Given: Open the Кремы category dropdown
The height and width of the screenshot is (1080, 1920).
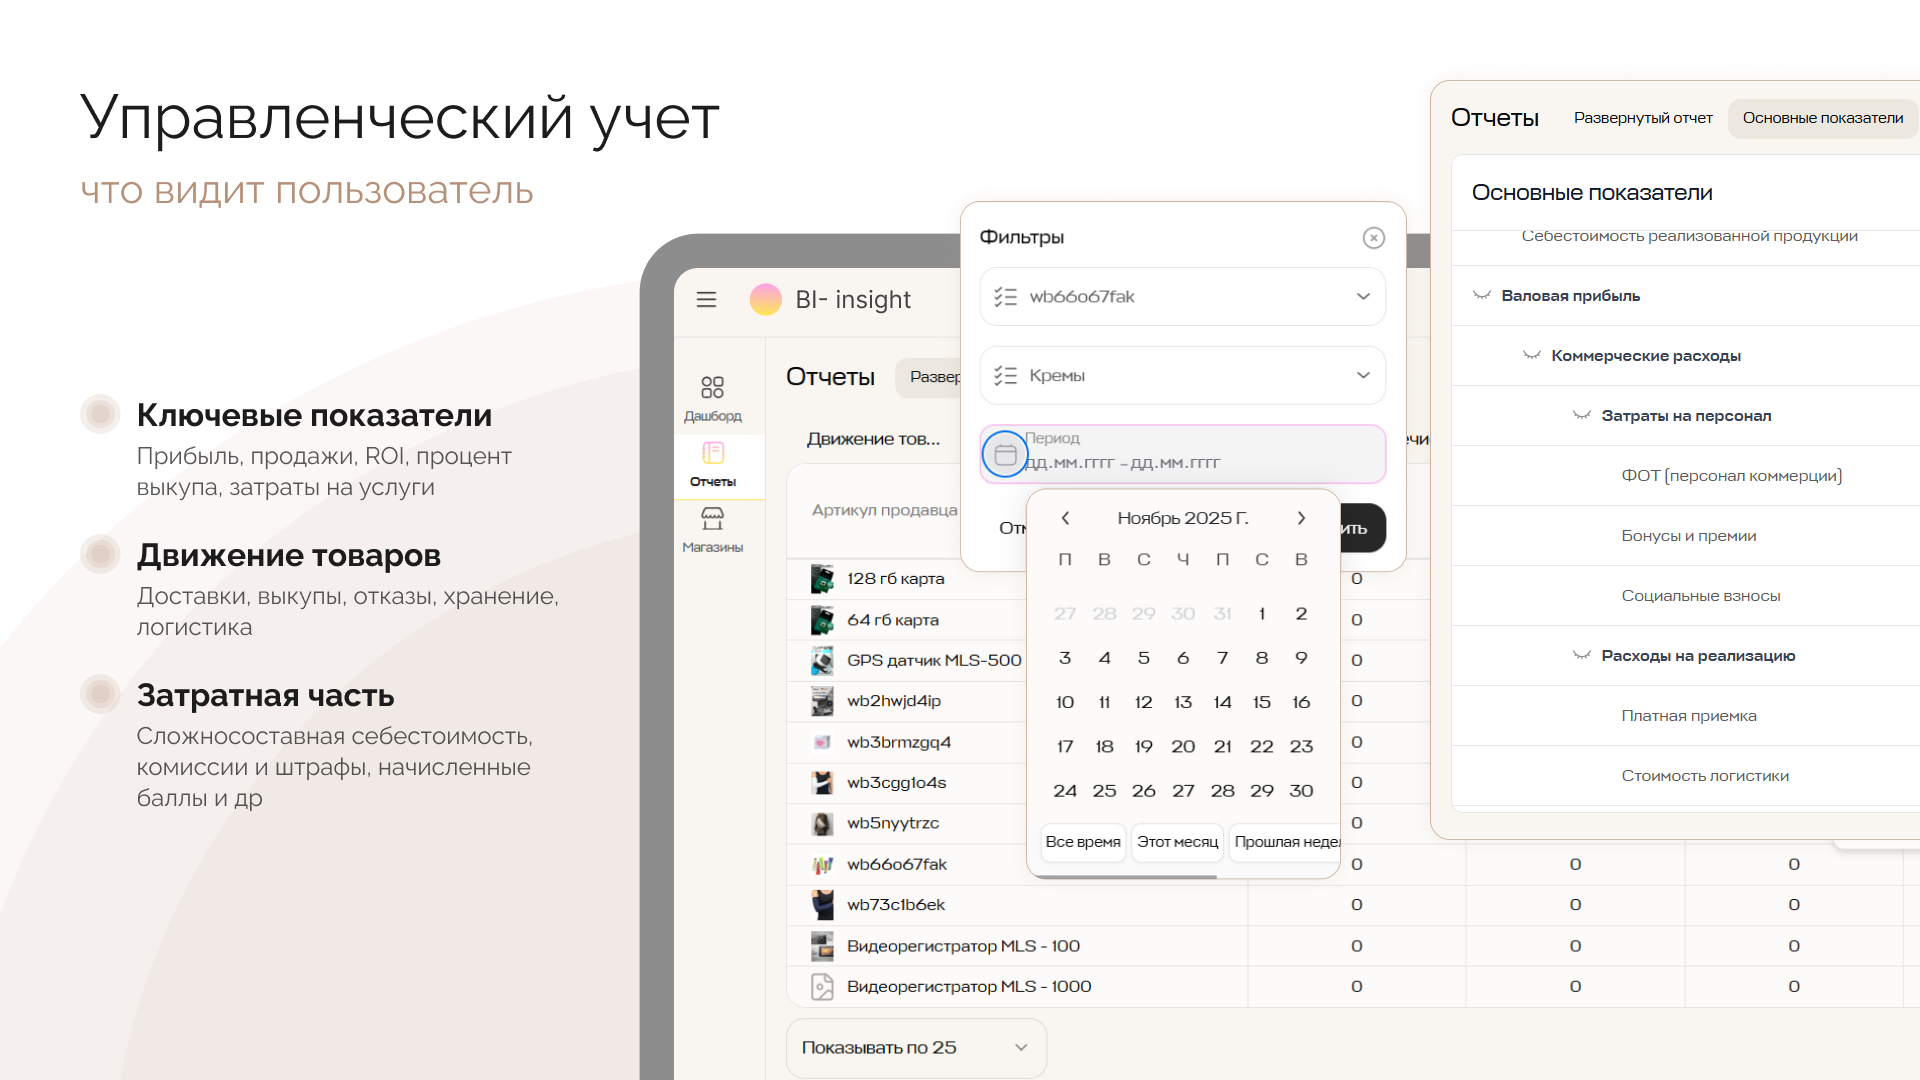Looking at the screenshot, I should 1182,376.
